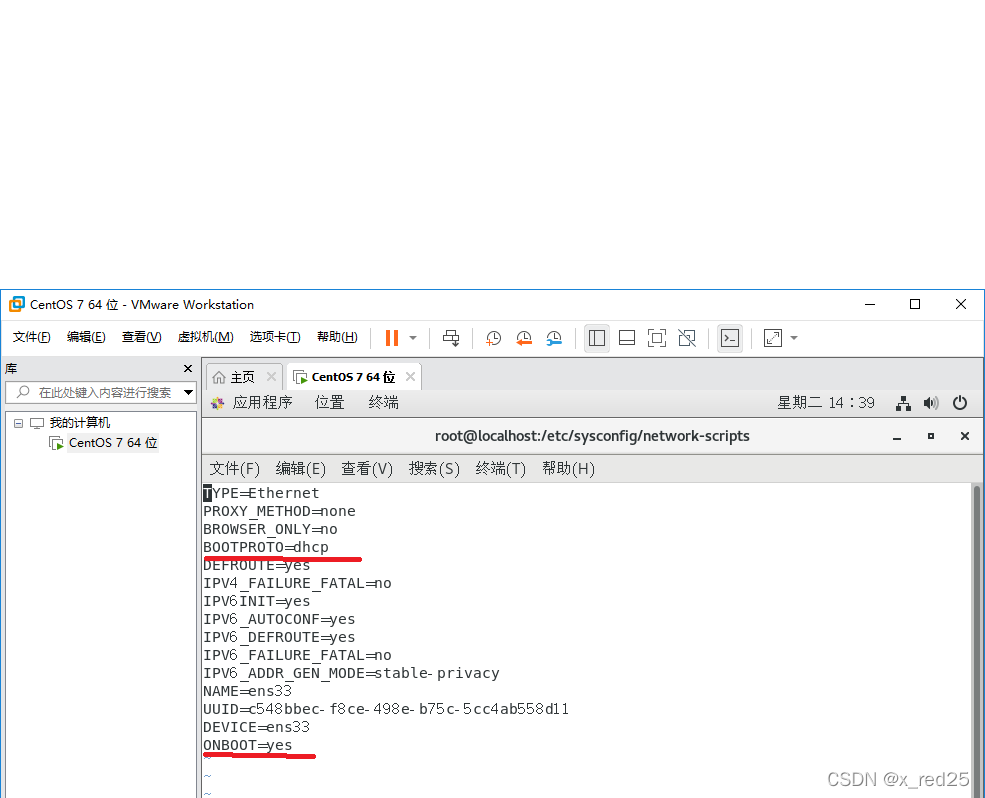The image size is (985, 798).
Task: Open terminal 终端(T) menu
Action: (501, 469)
